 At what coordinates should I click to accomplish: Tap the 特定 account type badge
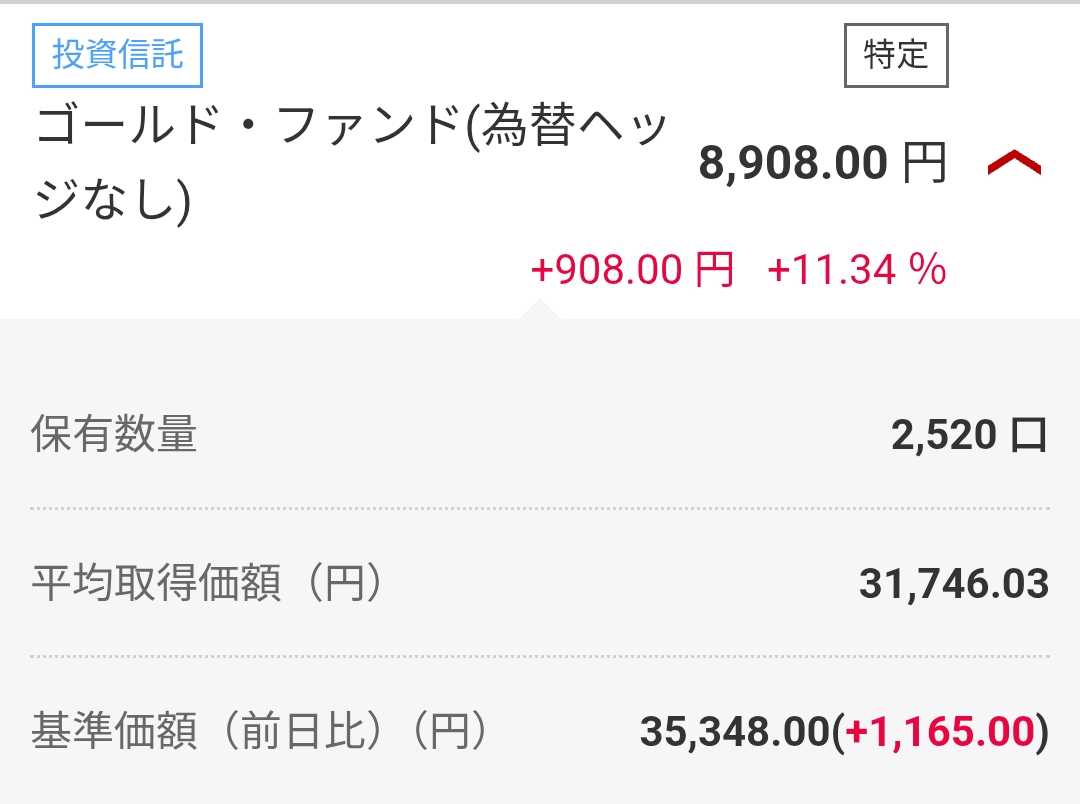click(896, 55)
